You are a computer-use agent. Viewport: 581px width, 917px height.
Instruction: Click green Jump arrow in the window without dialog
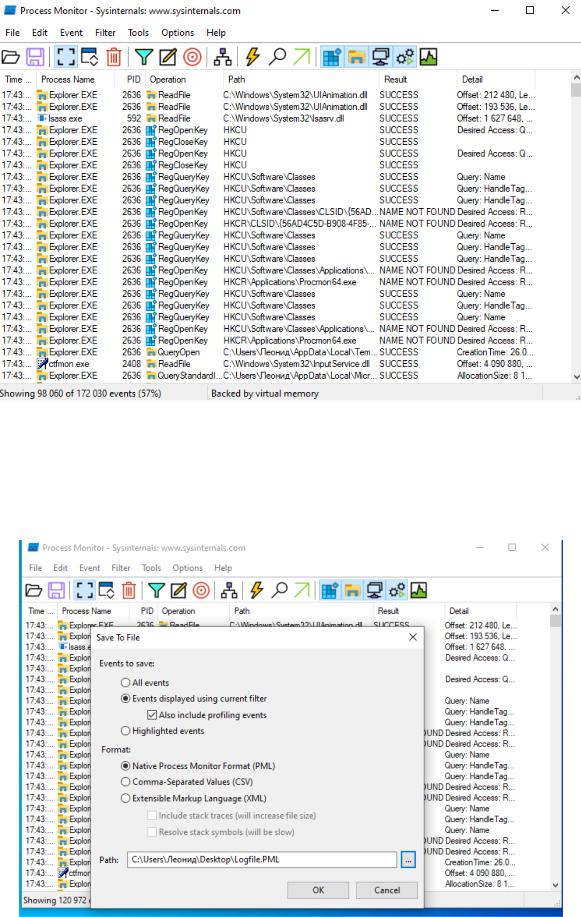(x=301, y=57)
